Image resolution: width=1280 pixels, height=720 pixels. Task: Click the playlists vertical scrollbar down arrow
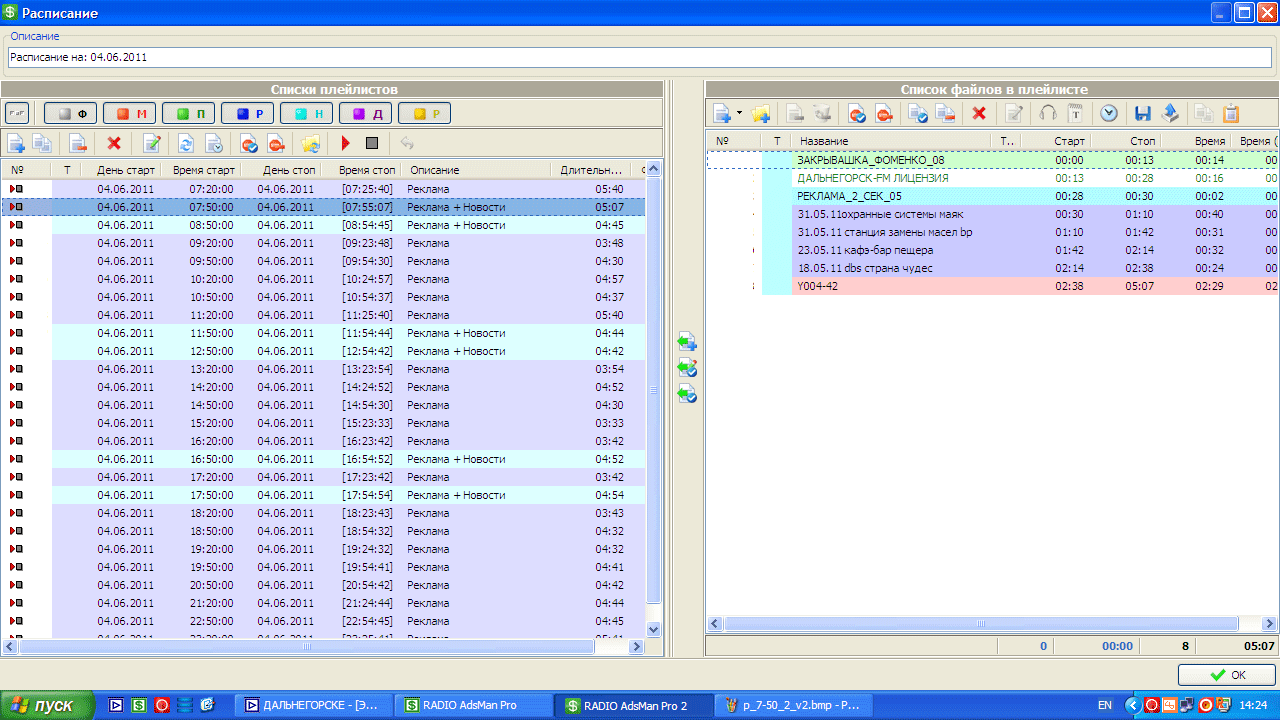click(x=654, y=630)
